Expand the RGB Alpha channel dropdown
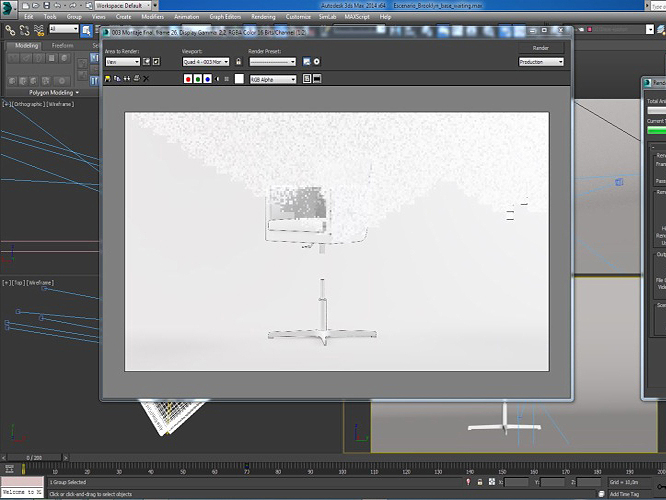 point(272,78)
